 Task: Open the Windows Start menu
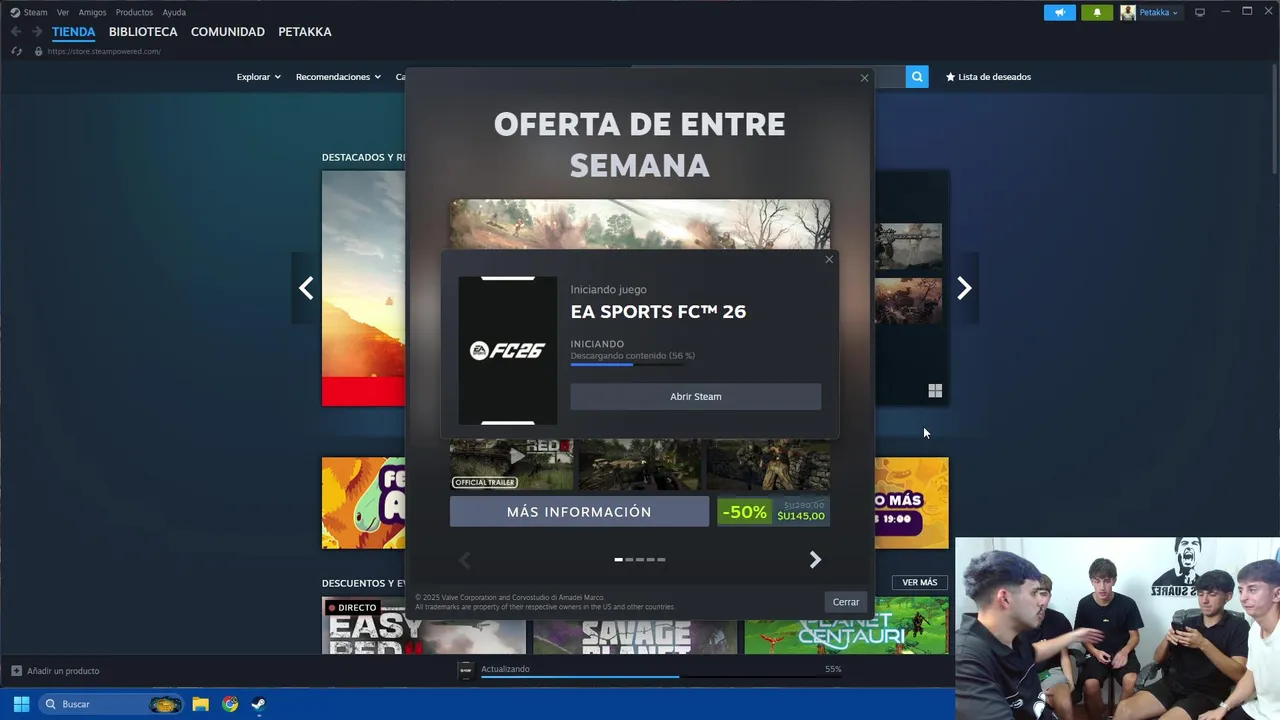[21, 704]
